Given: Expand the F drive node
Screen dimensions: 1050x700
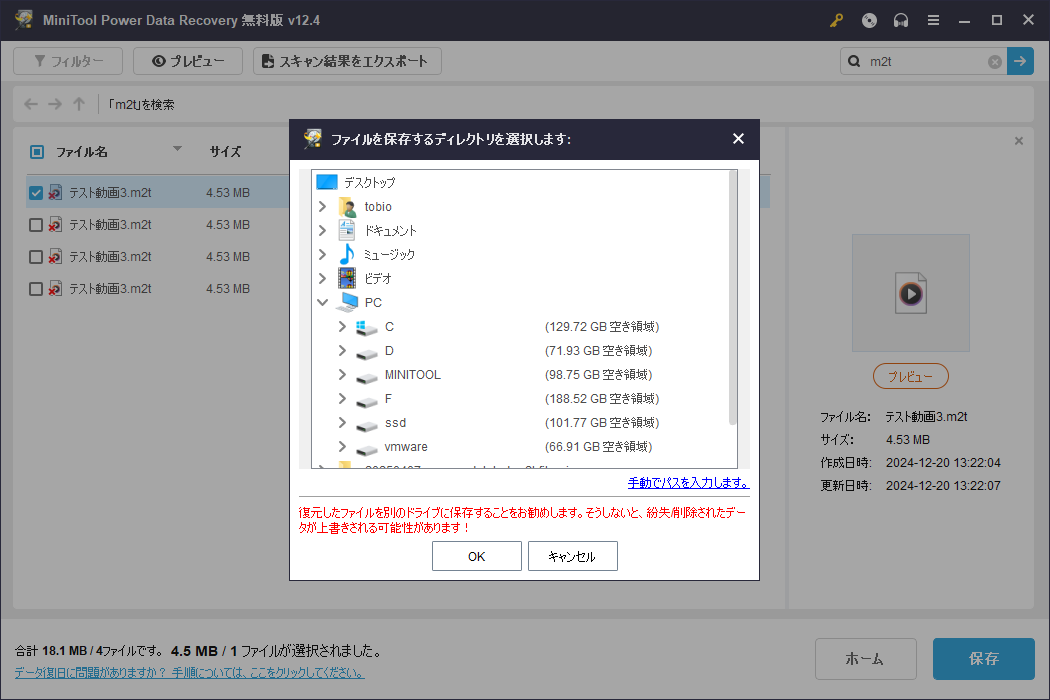Looking at the screenshot, I should 342,399.
